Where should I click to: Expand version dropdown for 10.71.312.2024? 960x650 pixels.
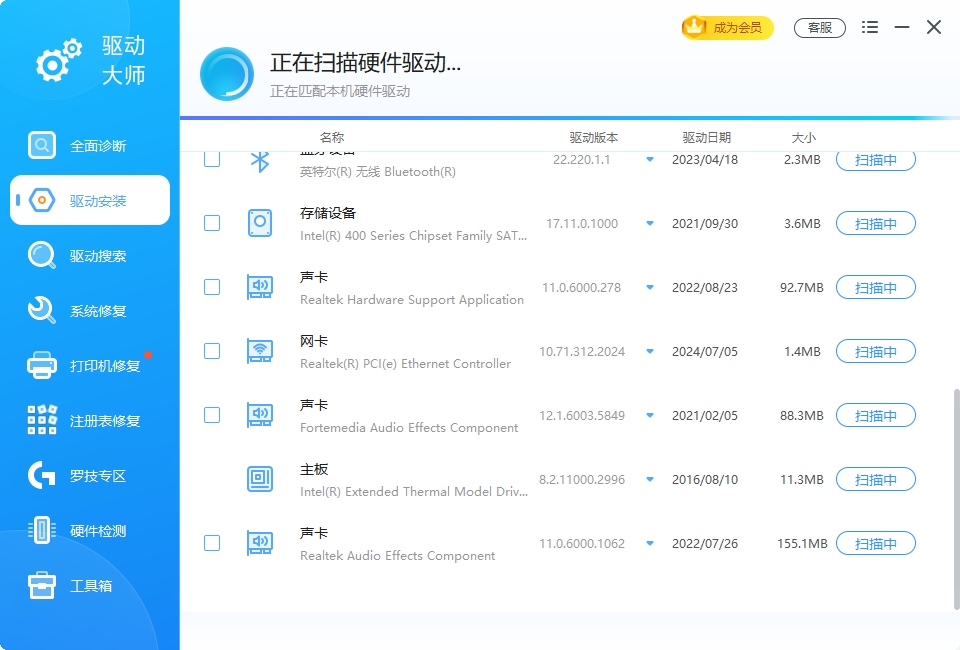coord(650,351)
